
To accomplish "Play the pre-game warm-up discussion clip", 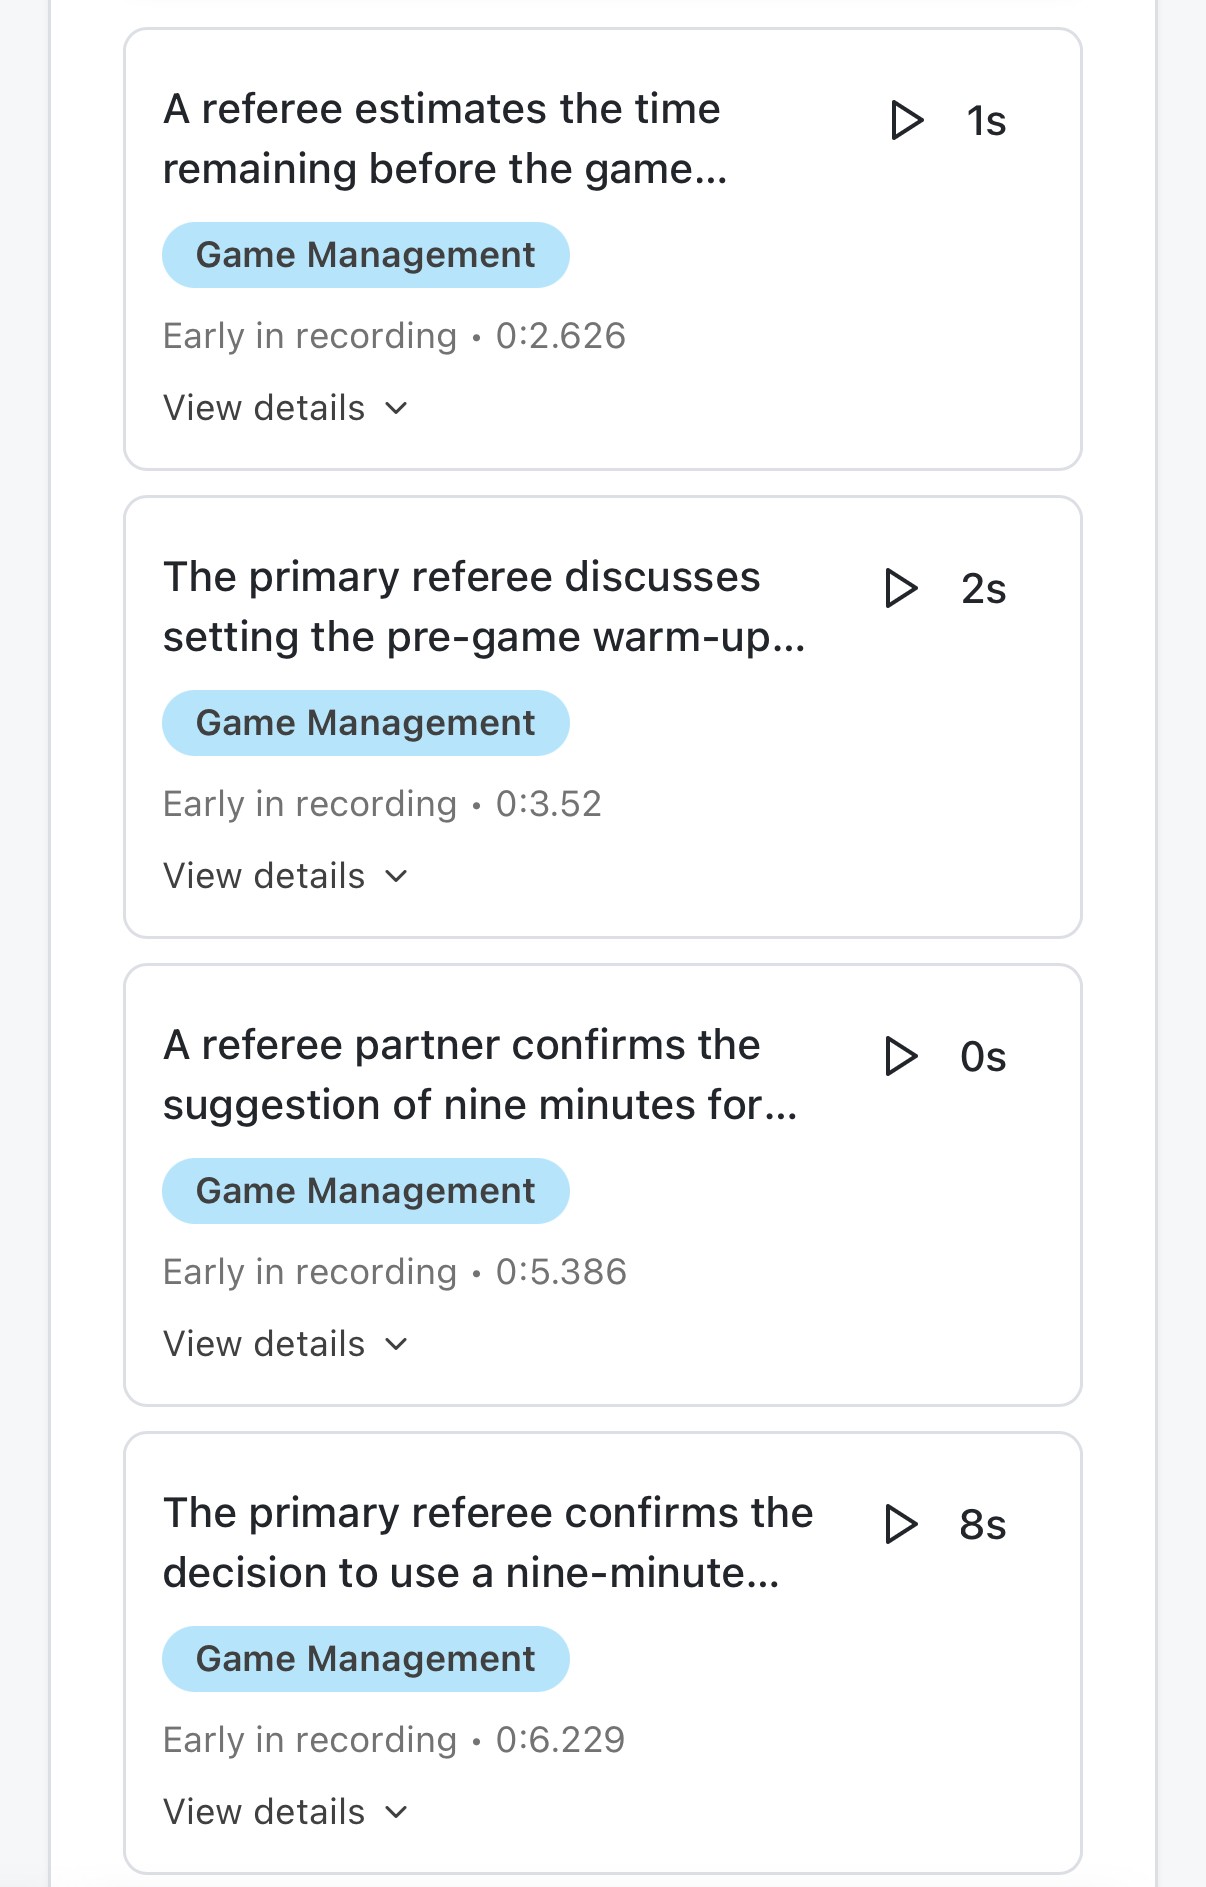I will click(901, 589).
